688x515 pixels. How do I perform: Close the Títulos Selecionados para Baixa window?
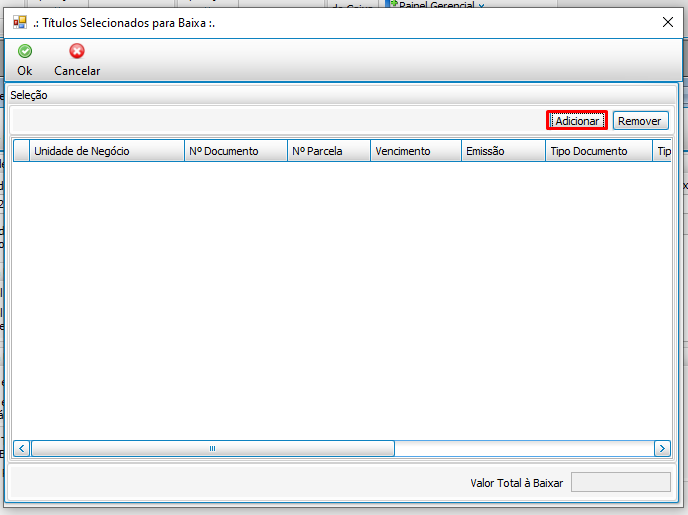pyautogui.click(x=667, y=22)
